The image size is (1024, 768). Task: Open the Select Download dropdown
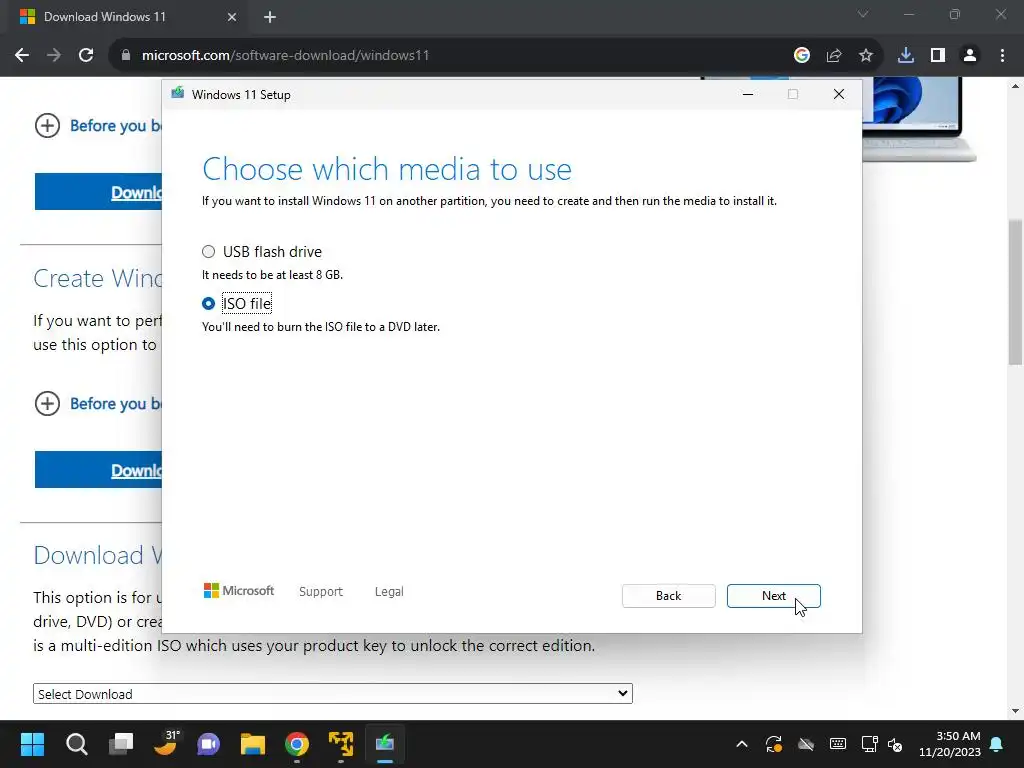coord(332,694)
